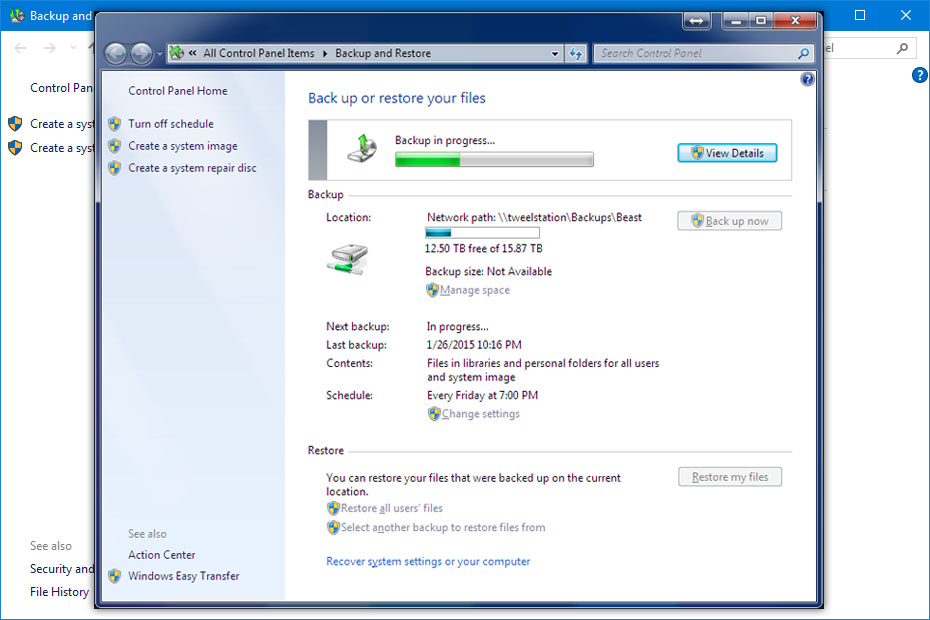Click the Backup and Restore breadcrumb
The height and width of the screenshot is (620, 930).
click(x=383, y=53)
